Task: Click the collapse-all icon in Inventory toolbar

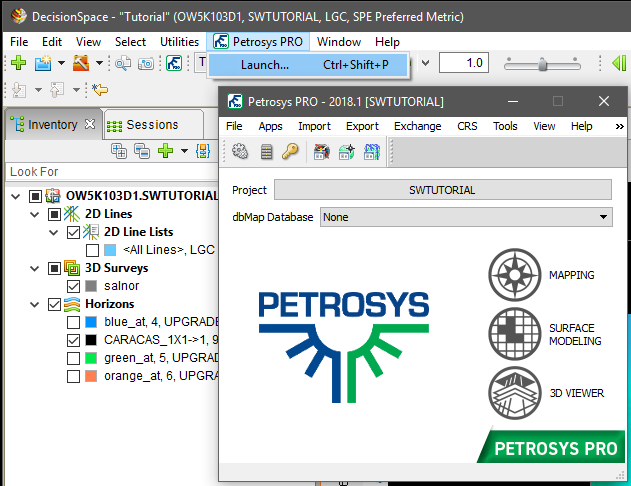Action: pyautogui.click(x=141, y=150)
